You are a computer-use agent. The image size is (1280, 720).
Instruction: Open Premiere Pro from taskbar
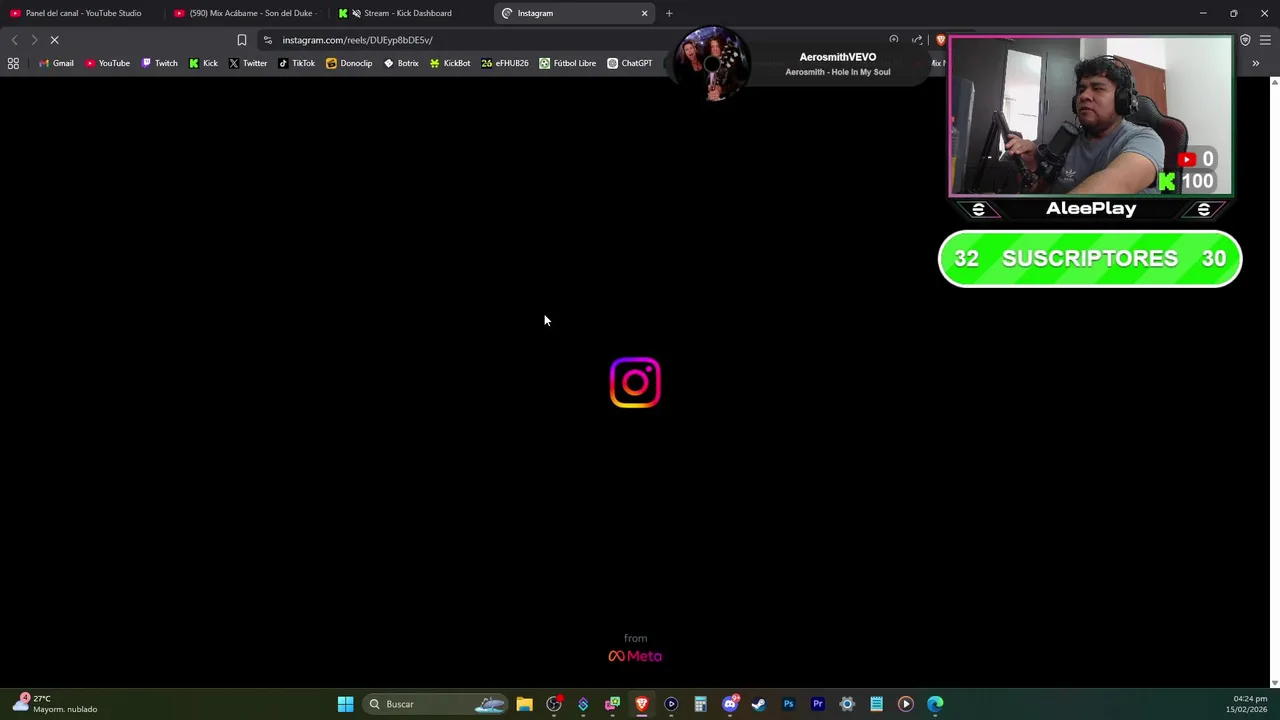point(817,704)
